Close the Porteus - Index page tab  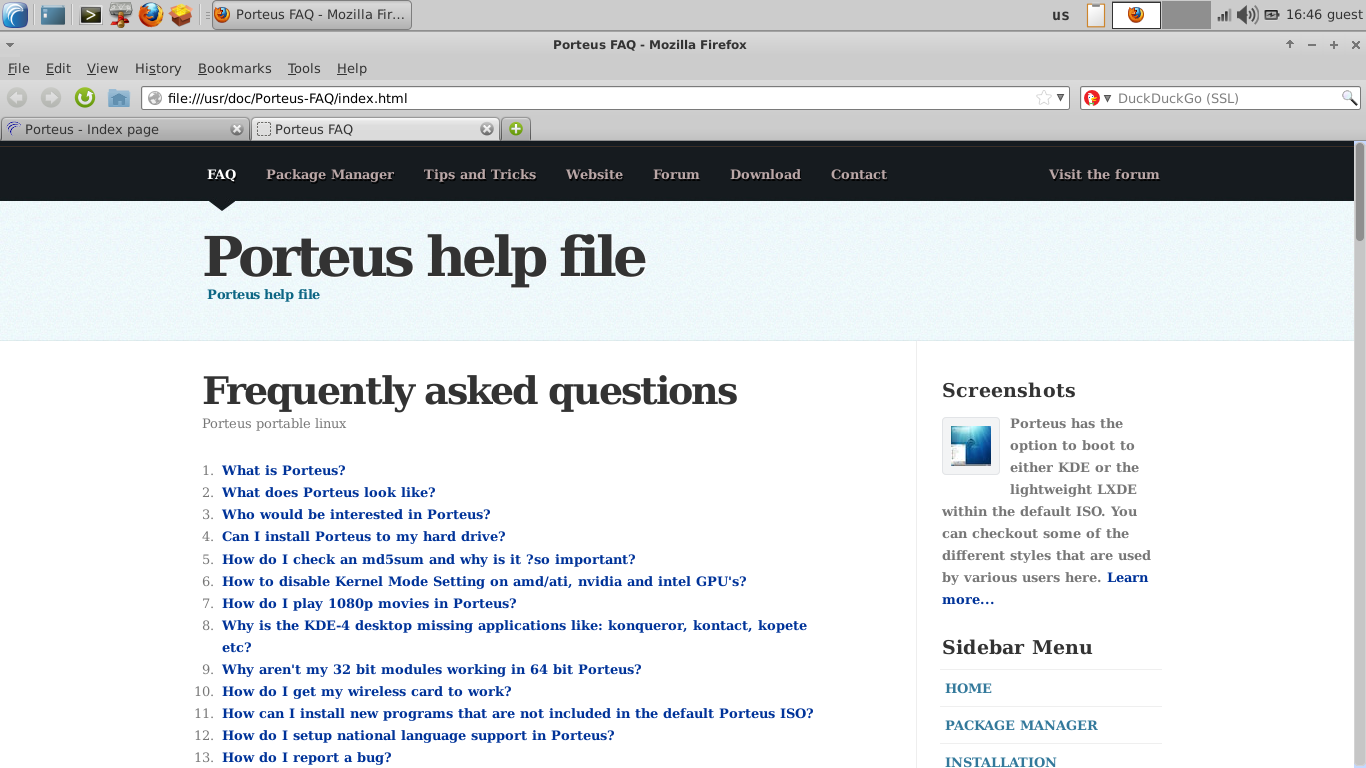click(237, 129)
